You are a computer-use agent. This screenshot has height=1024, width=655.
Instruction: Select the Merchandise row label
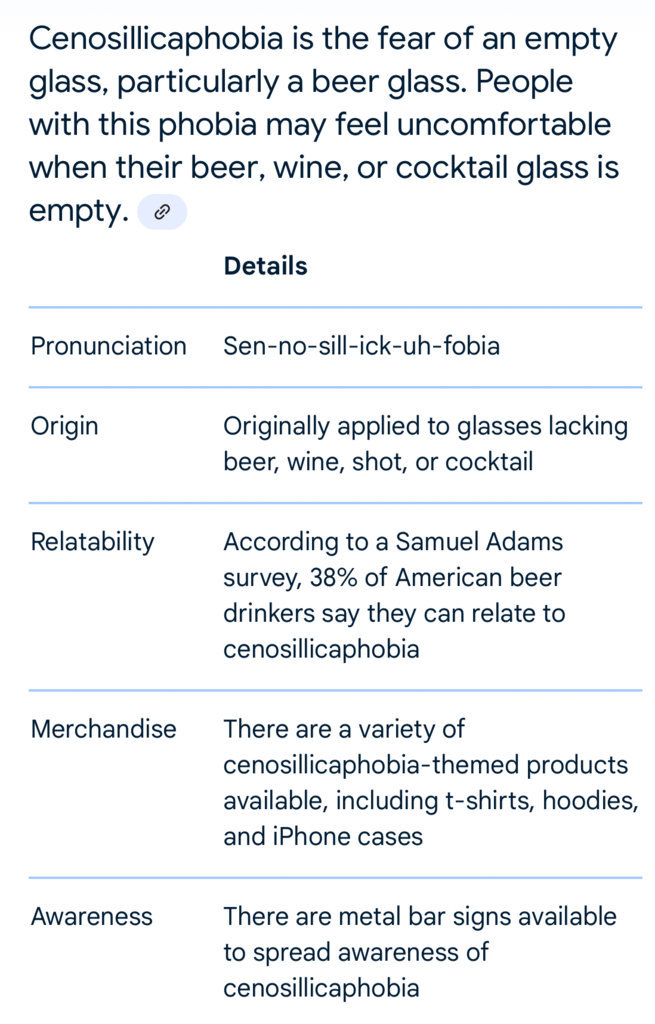103,729
